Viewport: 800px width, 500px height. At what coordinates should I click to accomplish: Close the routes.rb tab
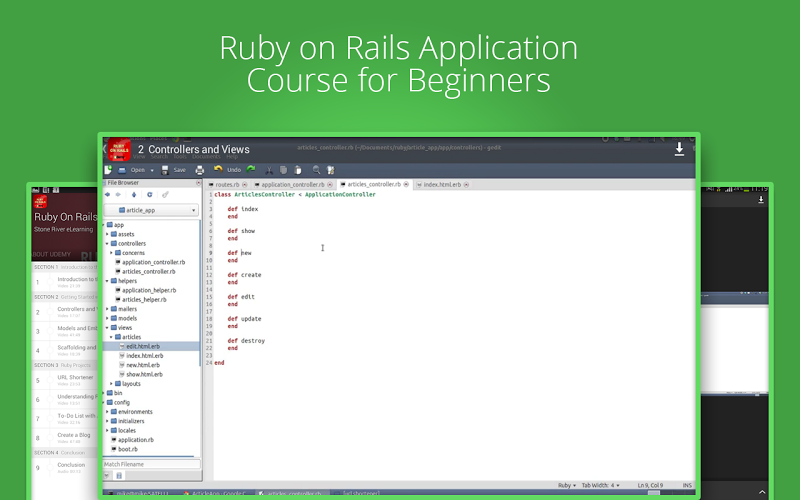244,185
